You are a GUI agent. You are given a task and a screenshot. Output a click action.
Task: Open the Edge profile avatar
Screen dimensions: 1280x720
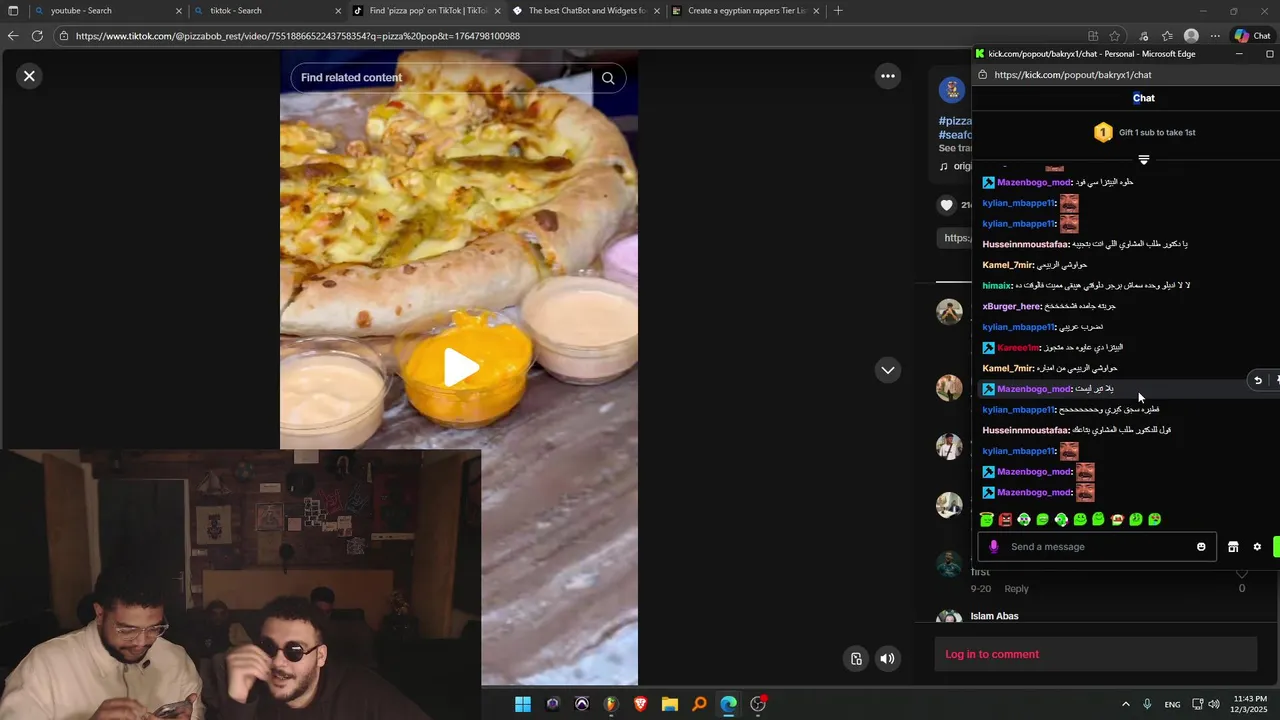[x=1191, y=36]
